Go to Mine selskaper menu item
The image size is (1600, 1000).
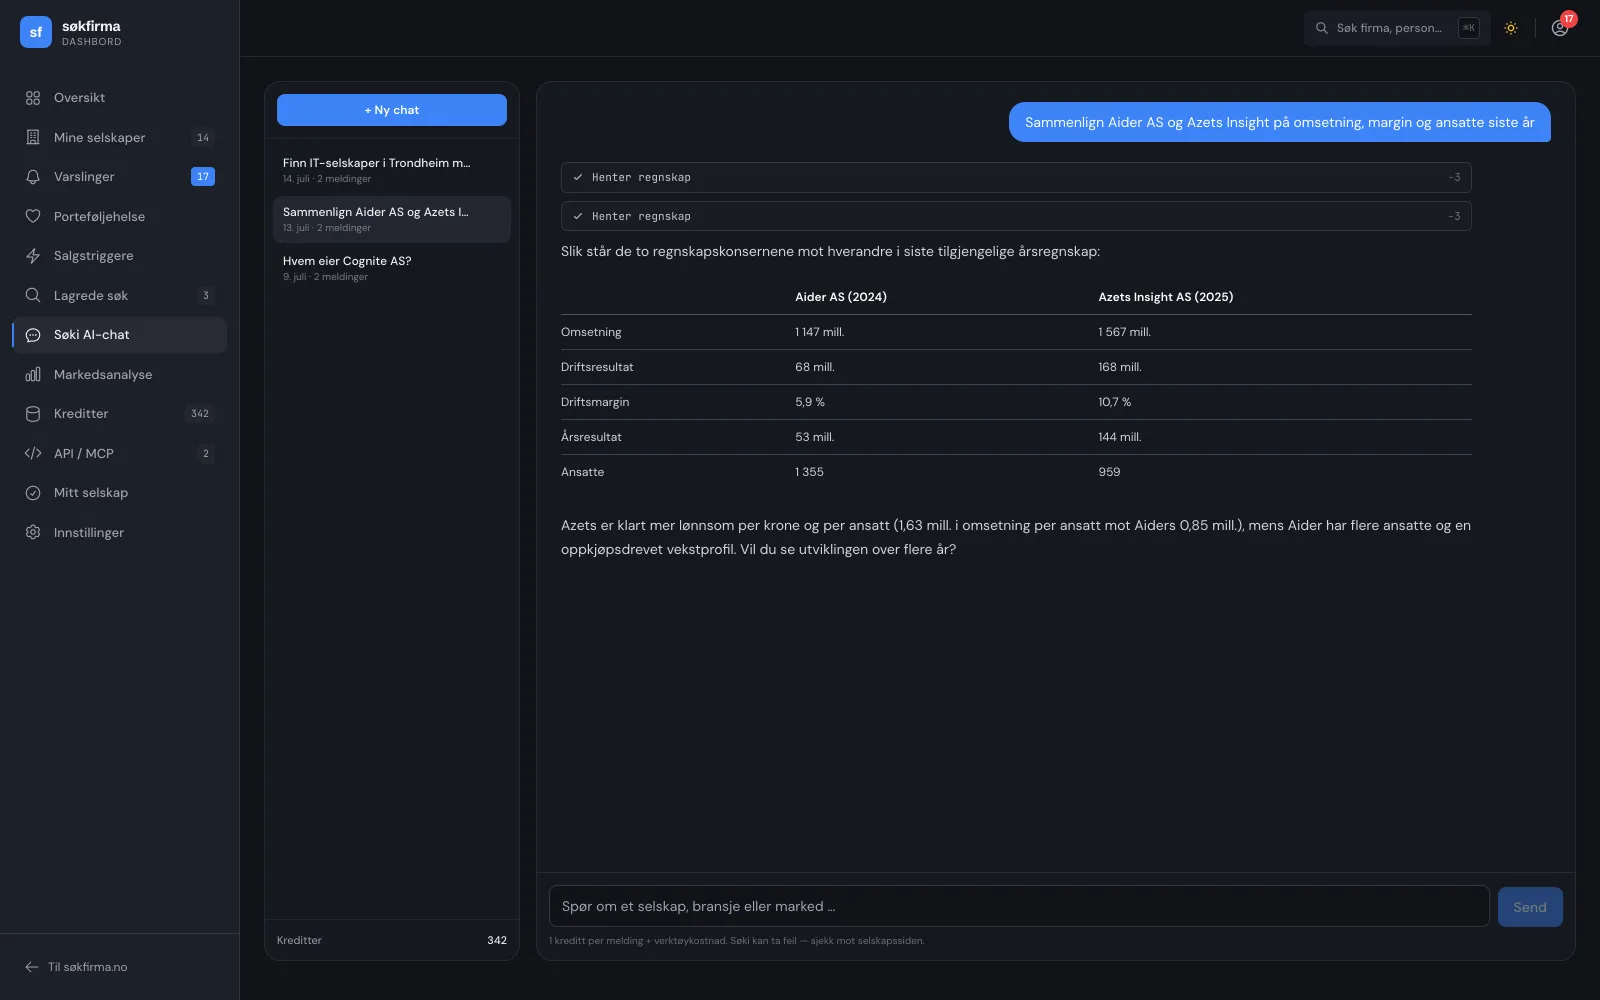tap(119, 137)
